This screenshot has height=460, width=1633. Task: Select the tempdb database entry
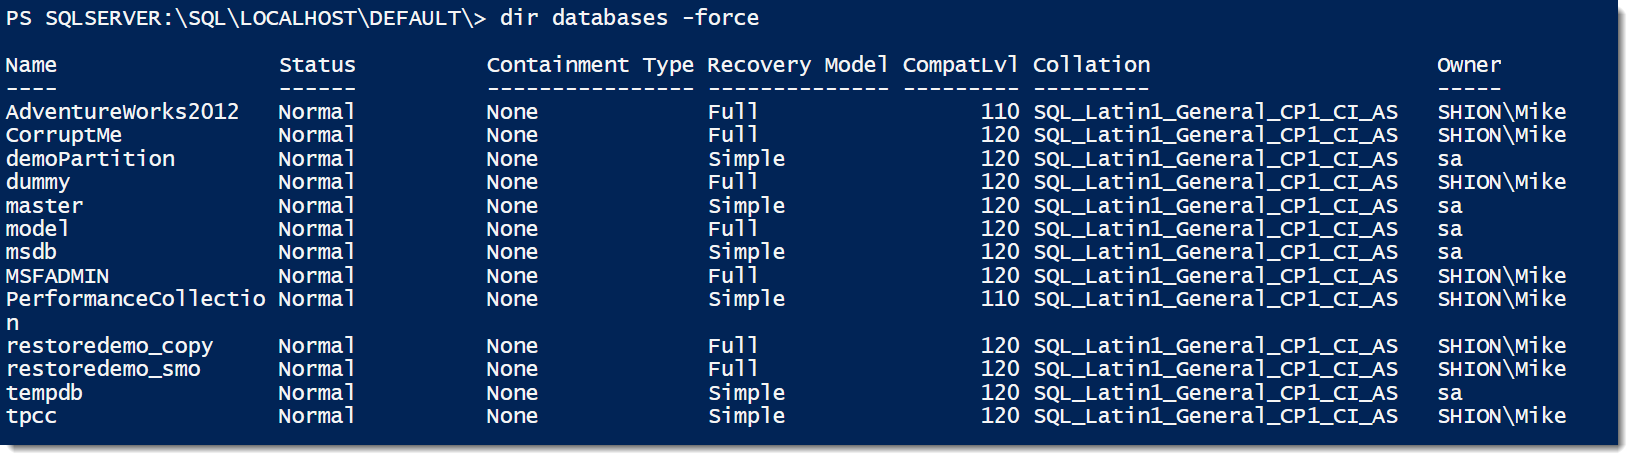point(44,393)
